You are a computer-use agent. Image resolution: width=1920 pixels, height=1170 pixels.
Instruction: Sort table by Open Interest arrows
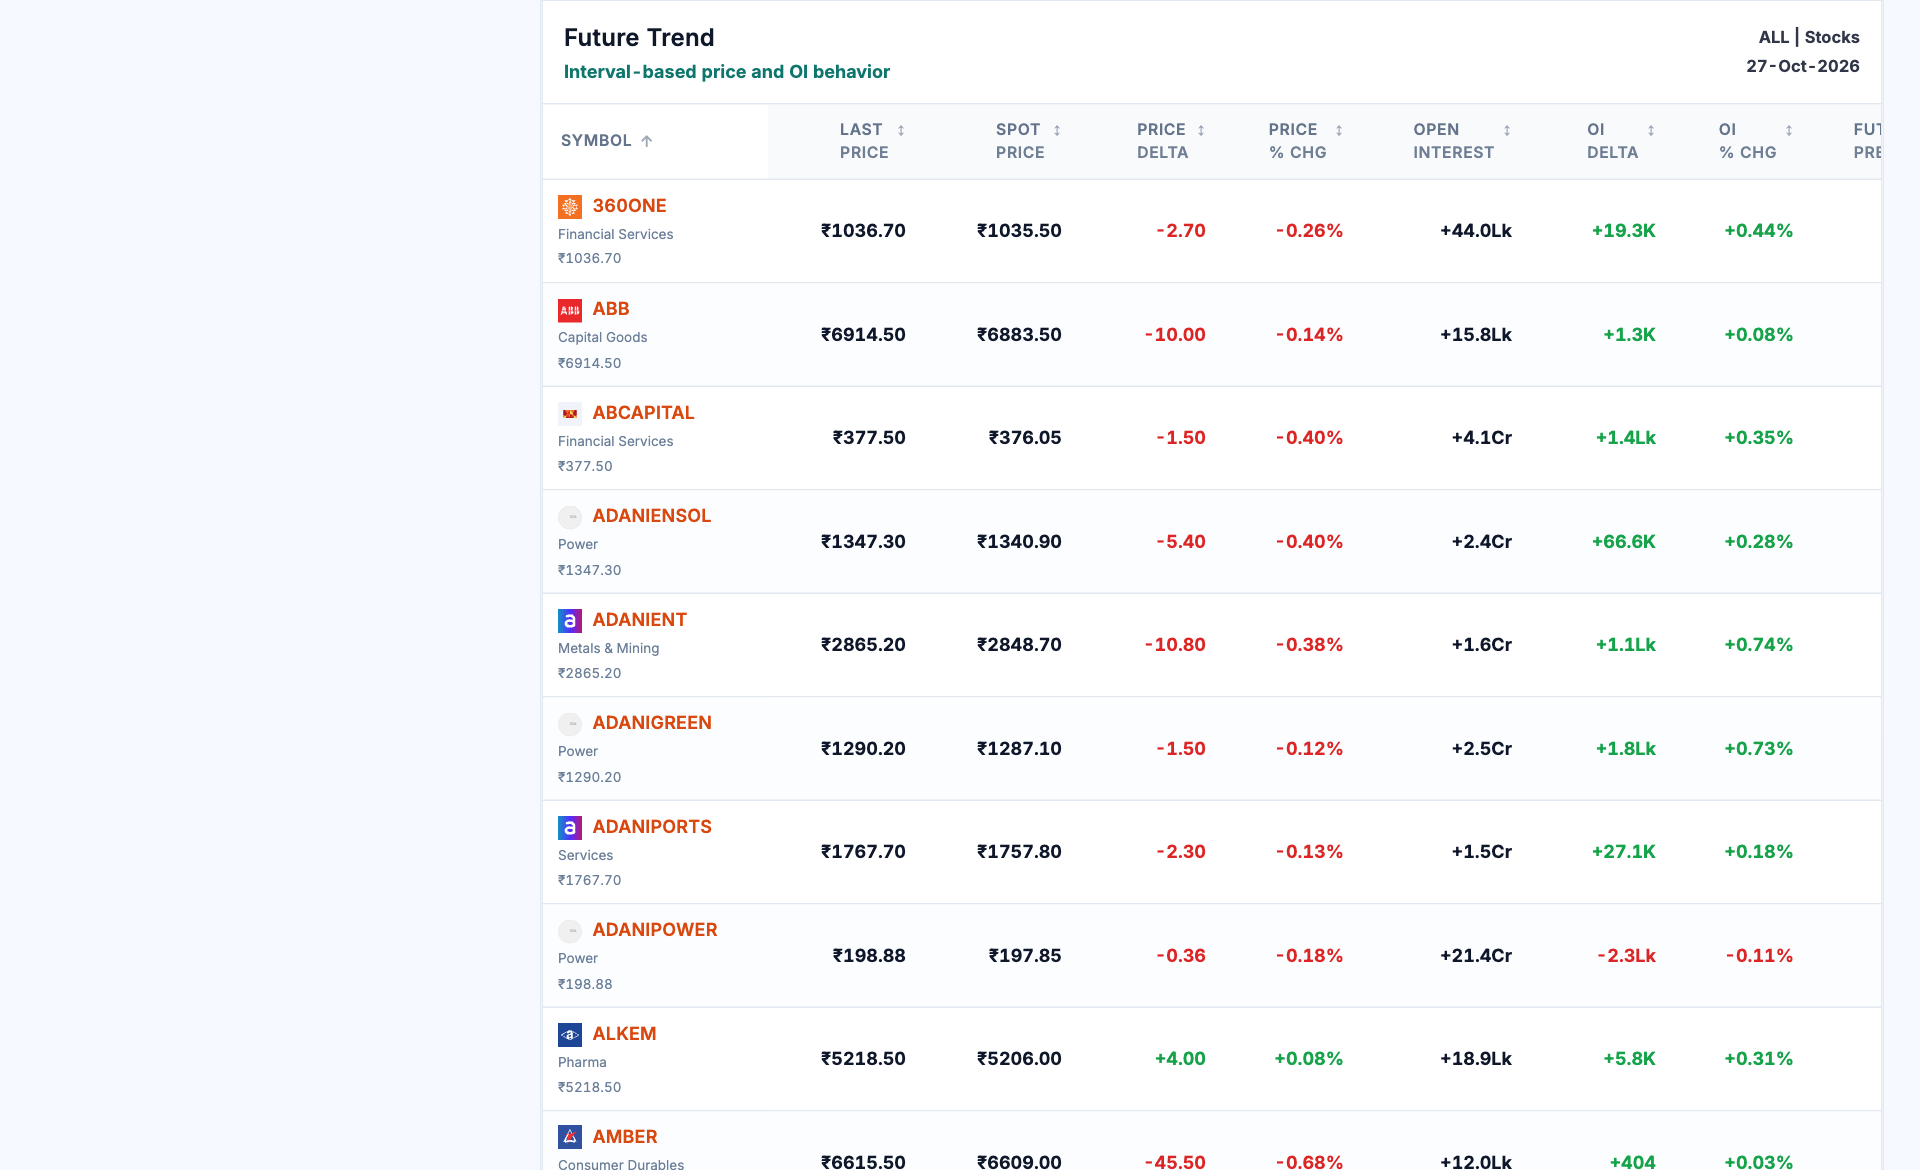pyautogui.click(x=1507, y=130)
